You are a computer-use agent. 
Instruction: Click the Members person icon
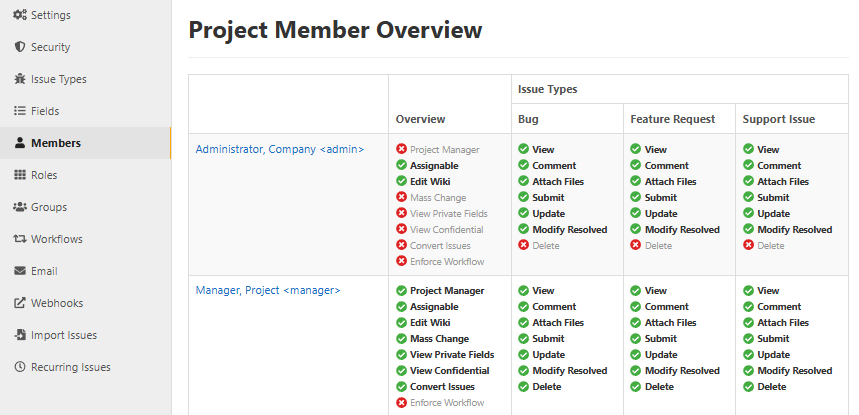pyautogui.click(x=20, y=143)
